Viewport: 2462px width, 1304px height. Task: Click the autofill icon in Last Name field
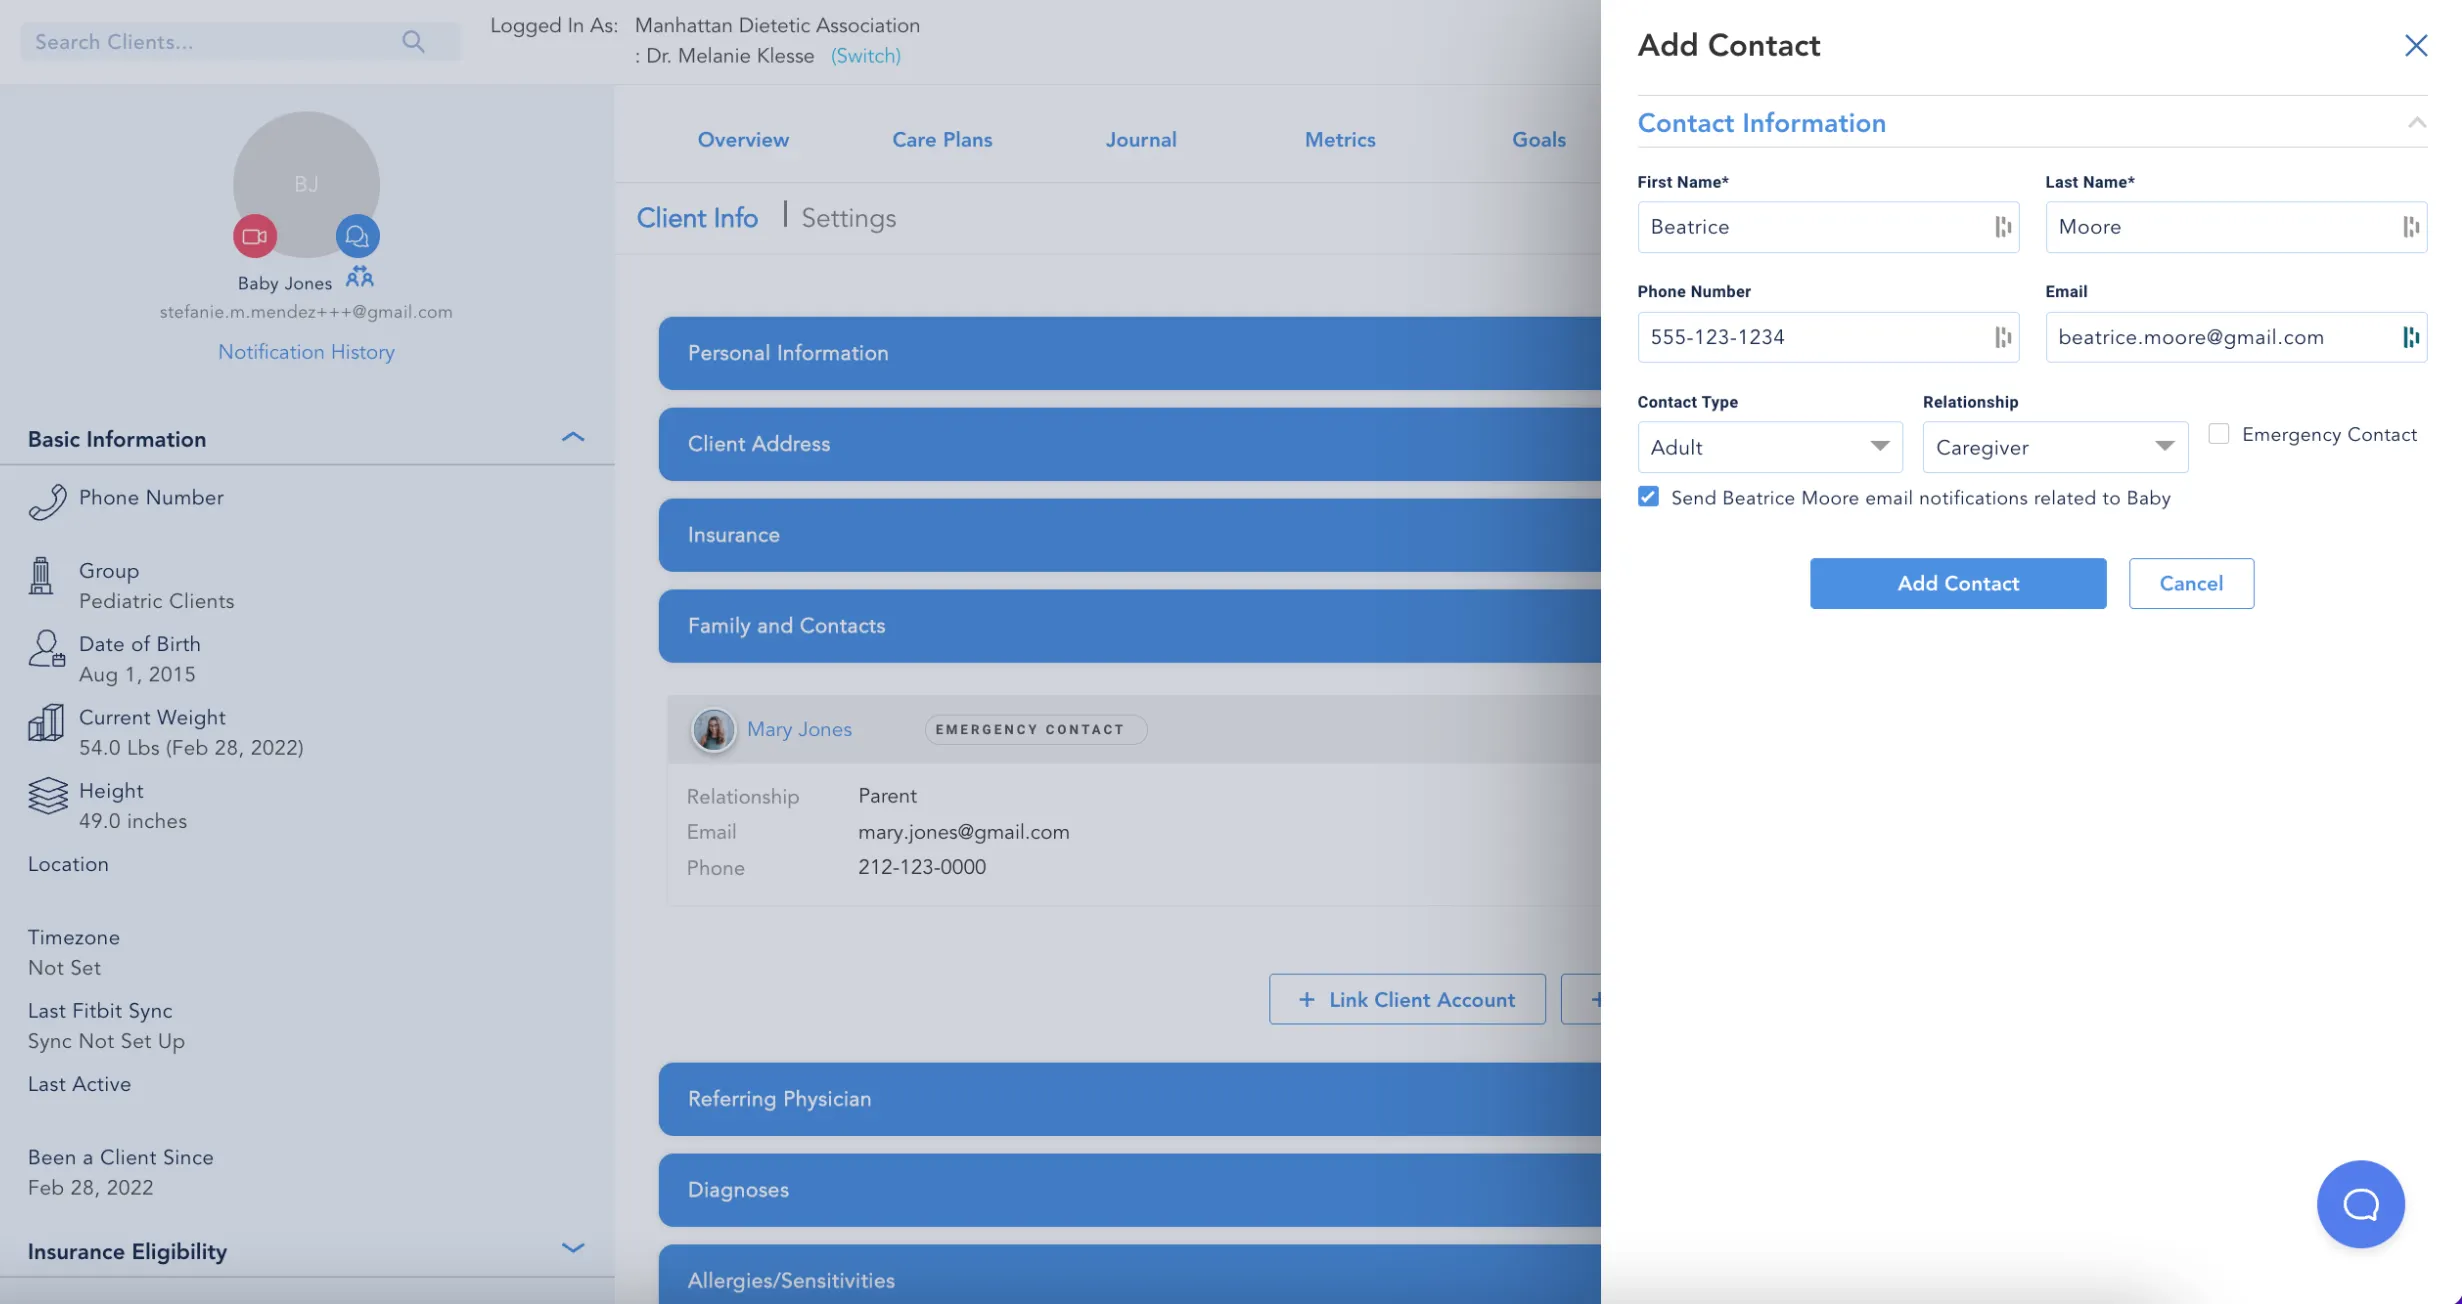(2410, 227)
